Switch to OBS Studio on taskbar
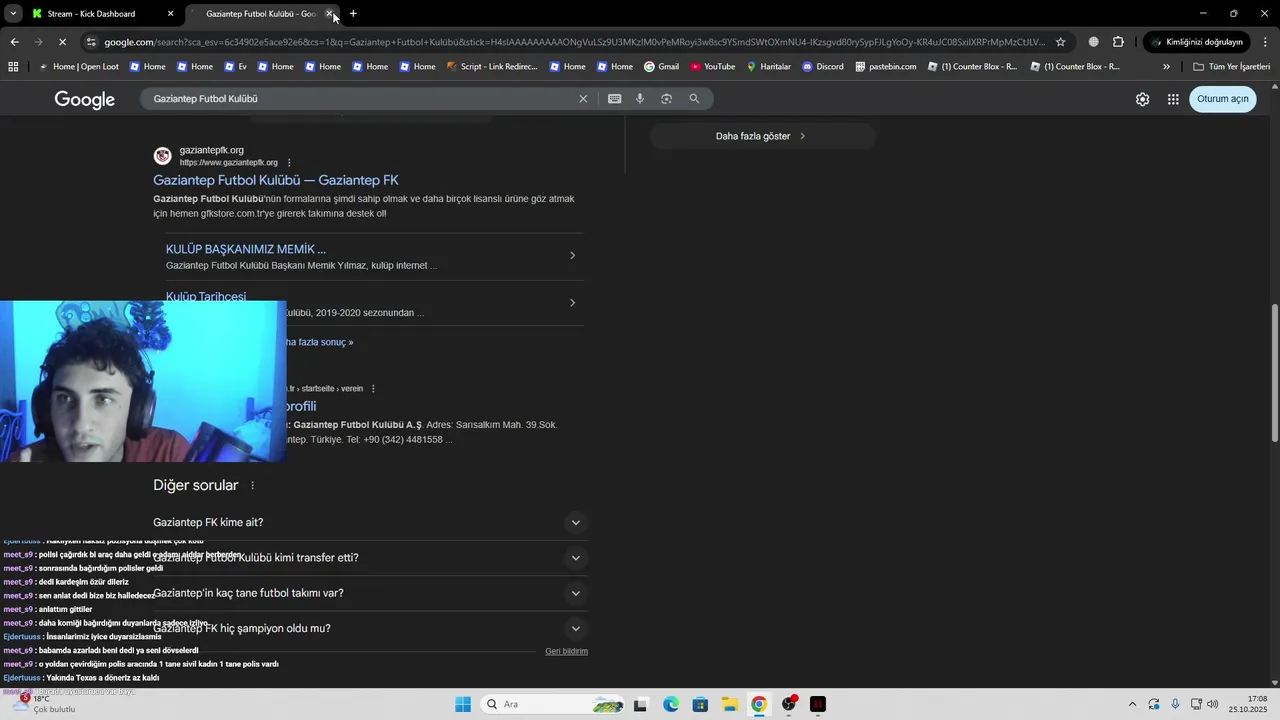Viewport: 1280px width, 720px height. 789,704
